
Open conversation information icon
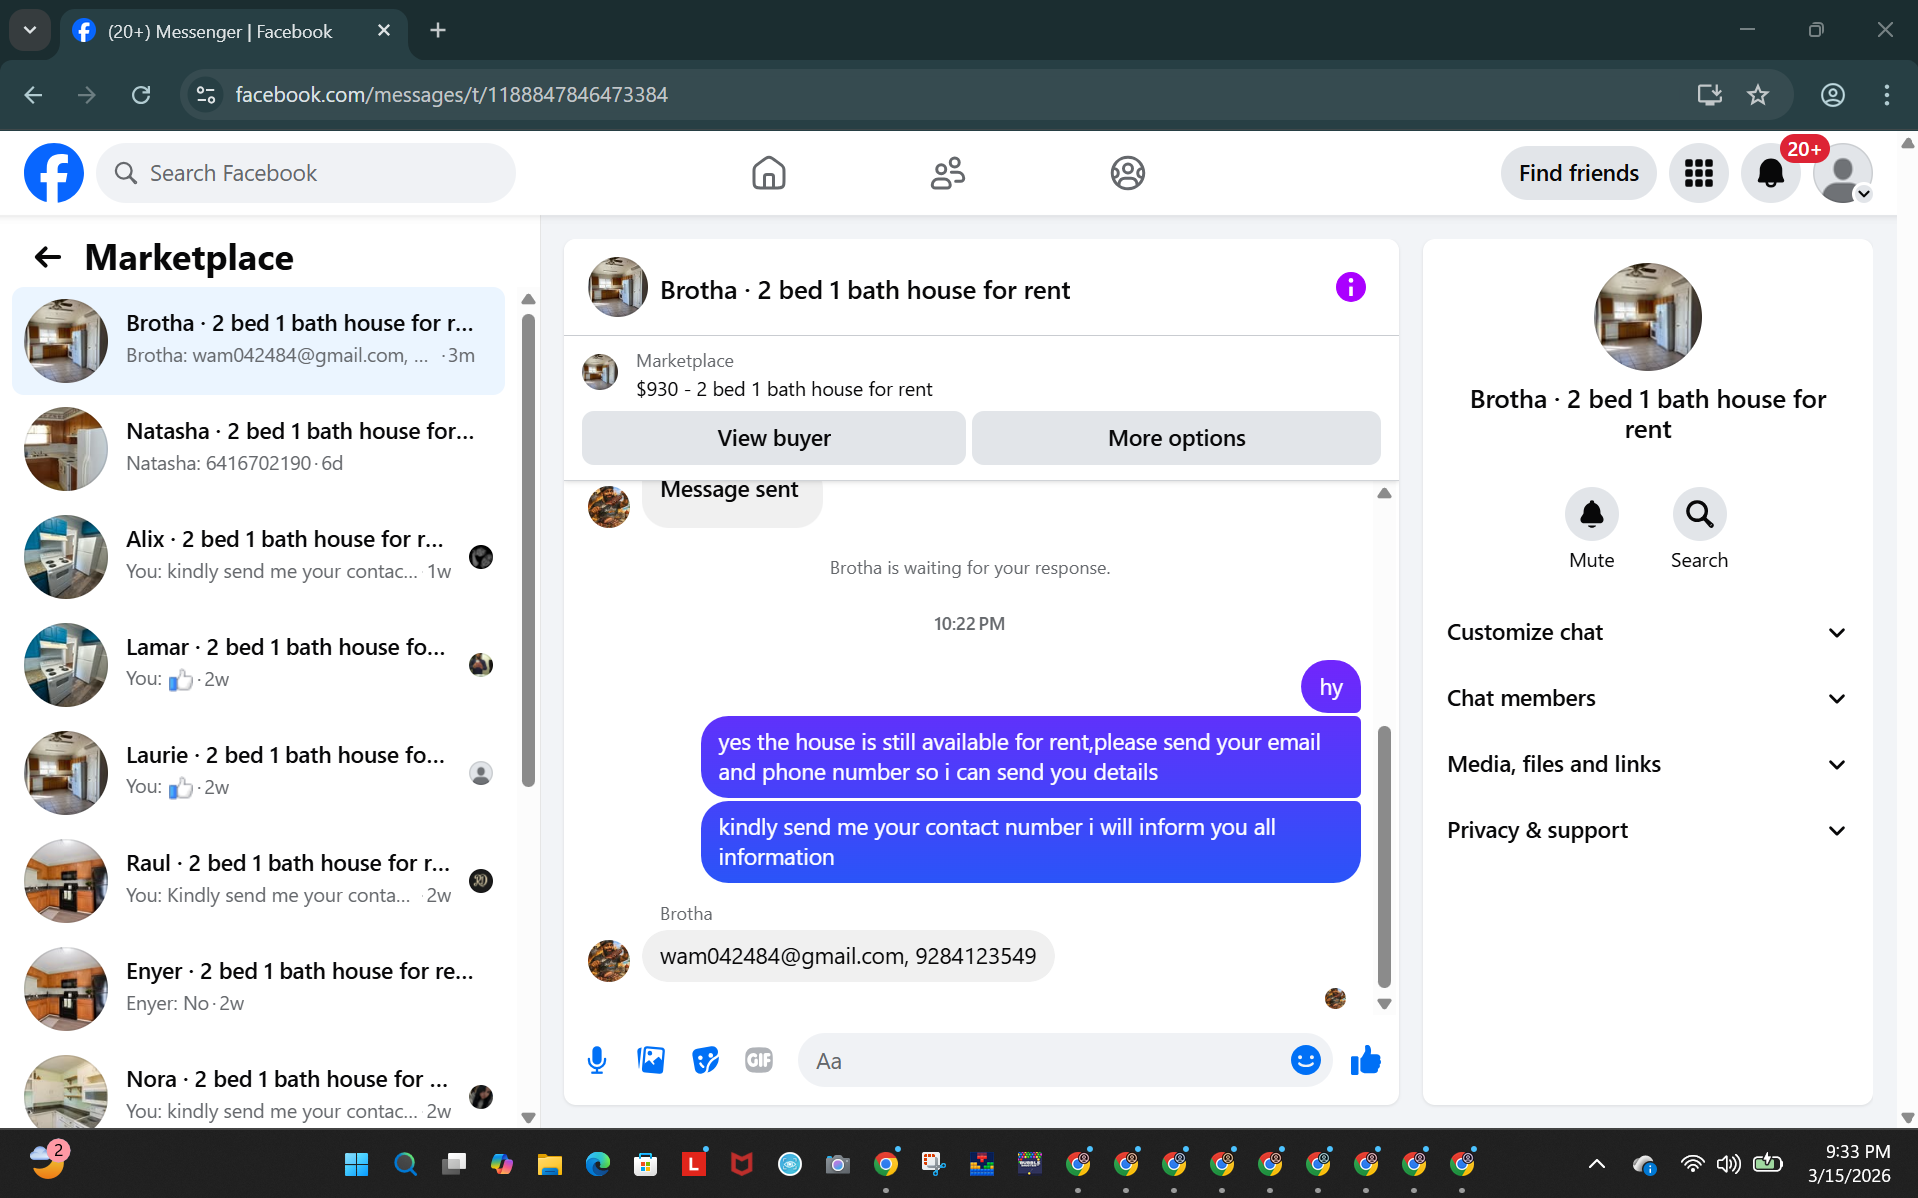[1350, 288]
